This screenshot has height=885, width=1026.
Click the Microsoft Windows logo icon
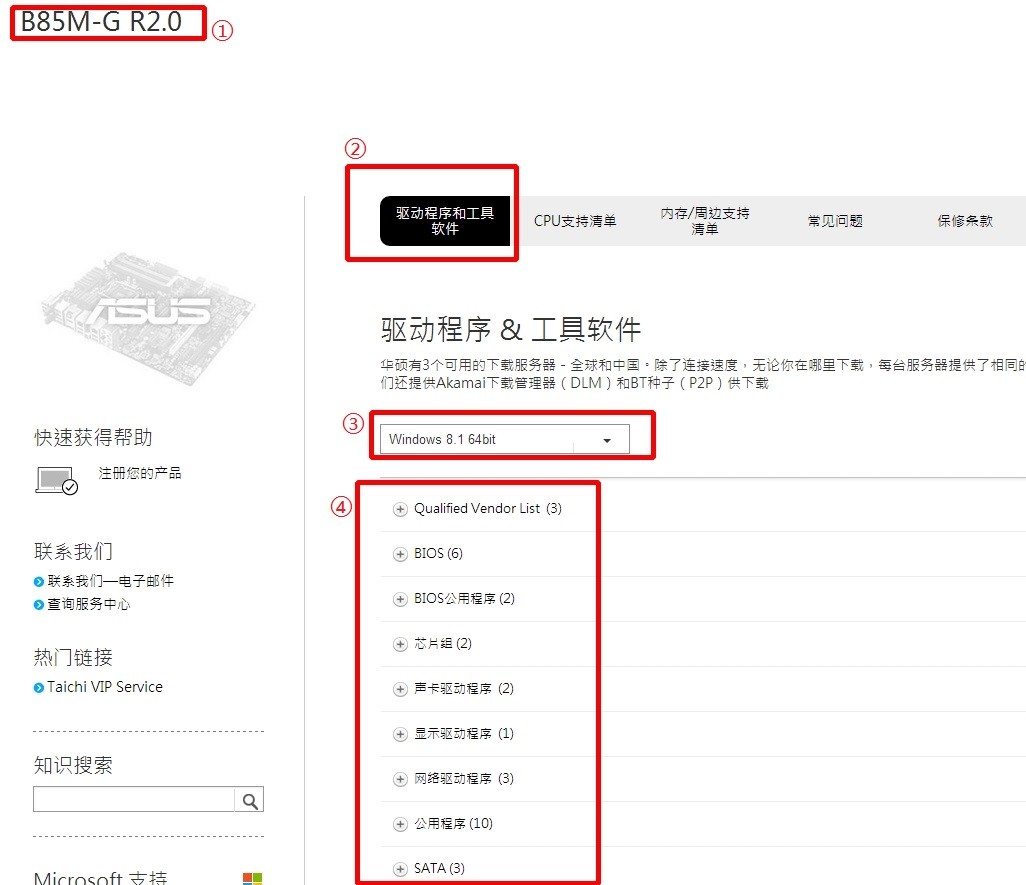pos(253,878)
